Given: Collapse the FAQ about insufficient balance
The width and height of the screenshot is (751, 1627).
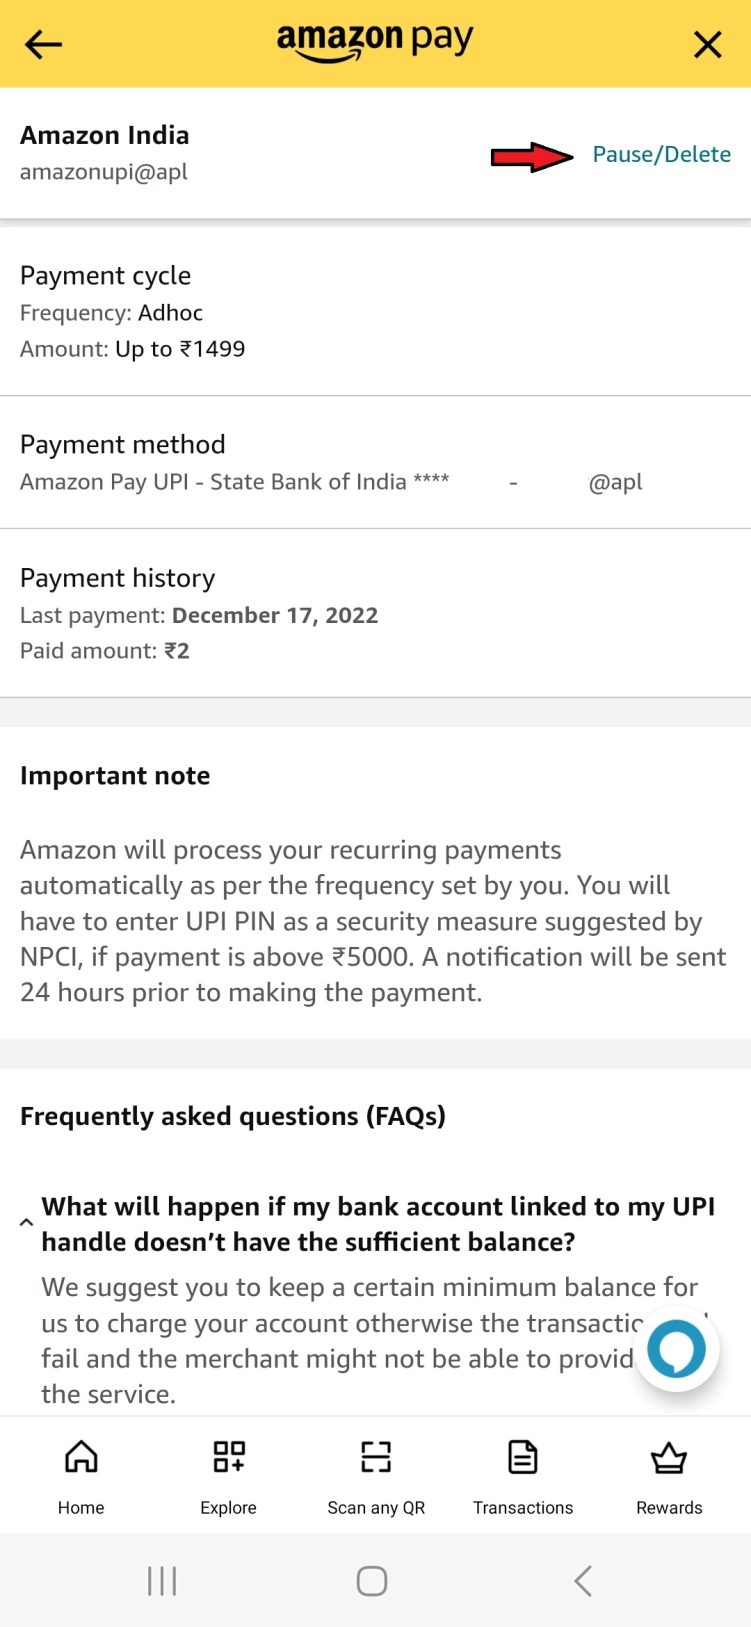Looking at the screenshot, I should (x=26, y=1222).
